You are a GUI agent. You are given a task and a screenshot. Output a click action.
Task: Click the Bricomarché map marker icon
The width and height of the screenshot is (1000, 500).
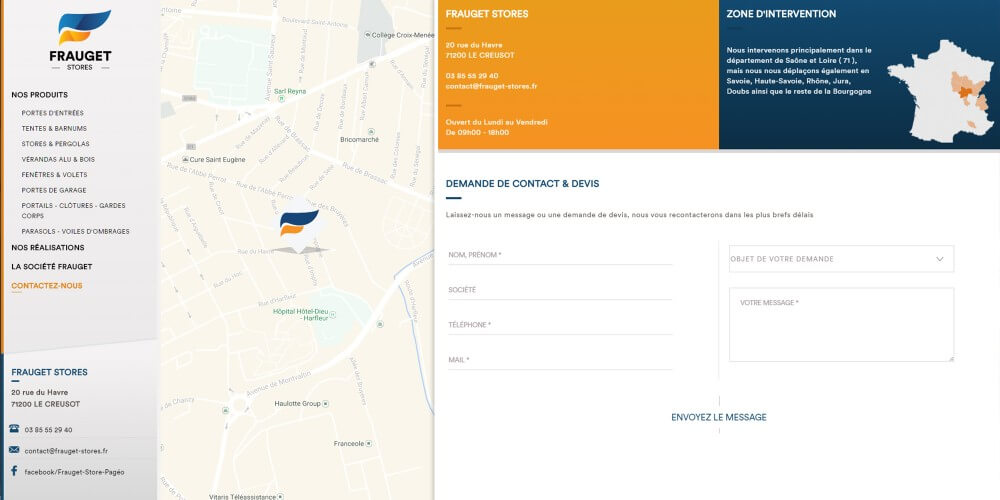coord(369,131)
